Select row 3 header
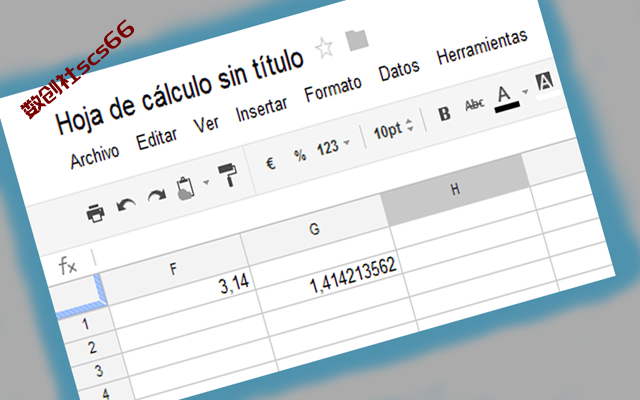The width and height of the screenshot is (640, 400). (x=99, y=371)
